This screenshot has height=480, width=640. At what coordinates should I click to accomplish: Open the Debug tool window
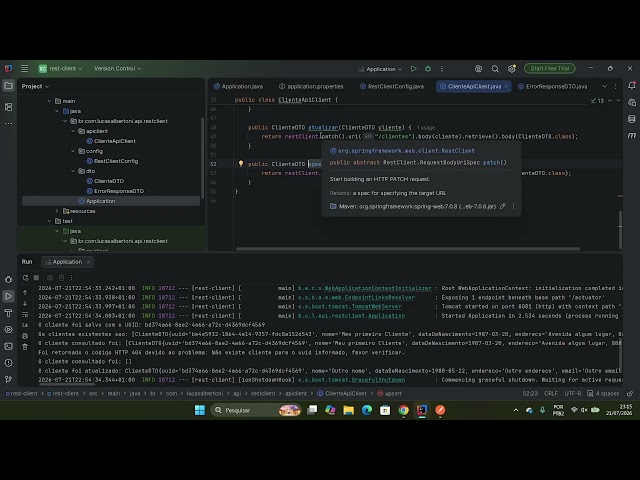8,280
